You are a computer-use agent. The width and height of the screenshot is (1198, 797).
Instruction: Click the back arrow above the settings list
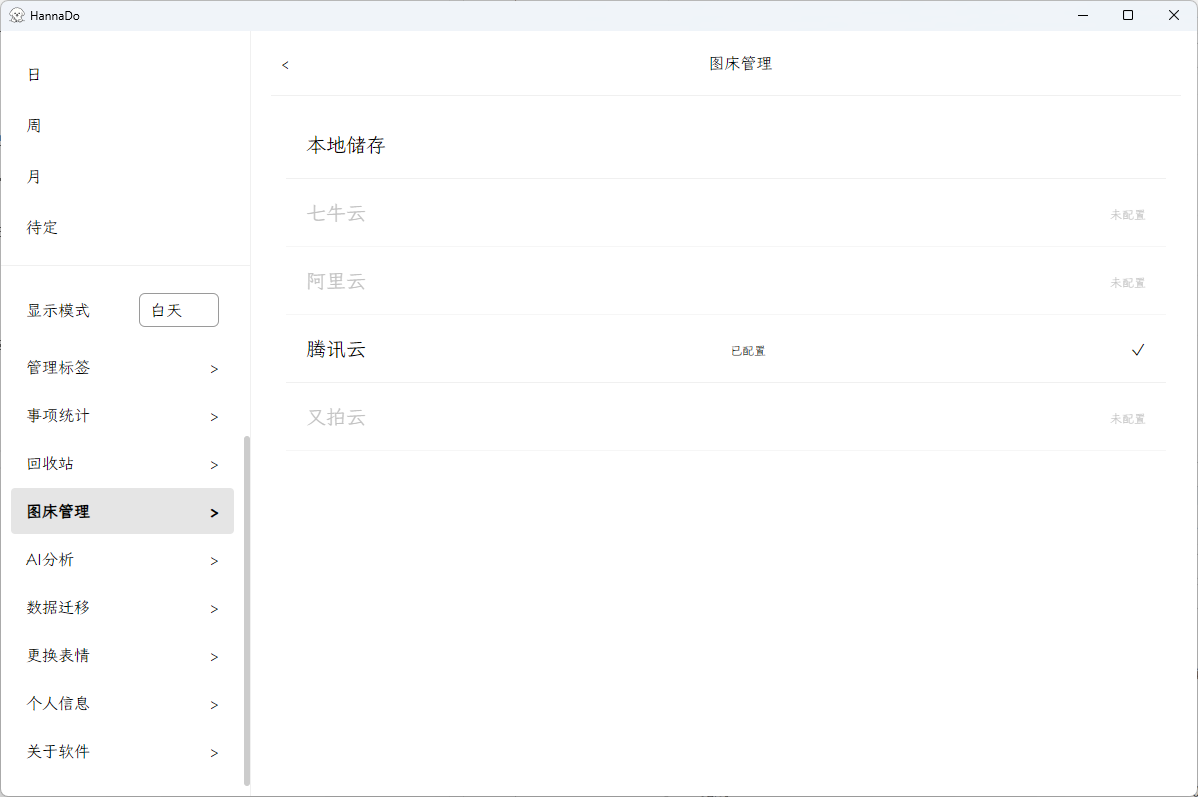(284, 64)
